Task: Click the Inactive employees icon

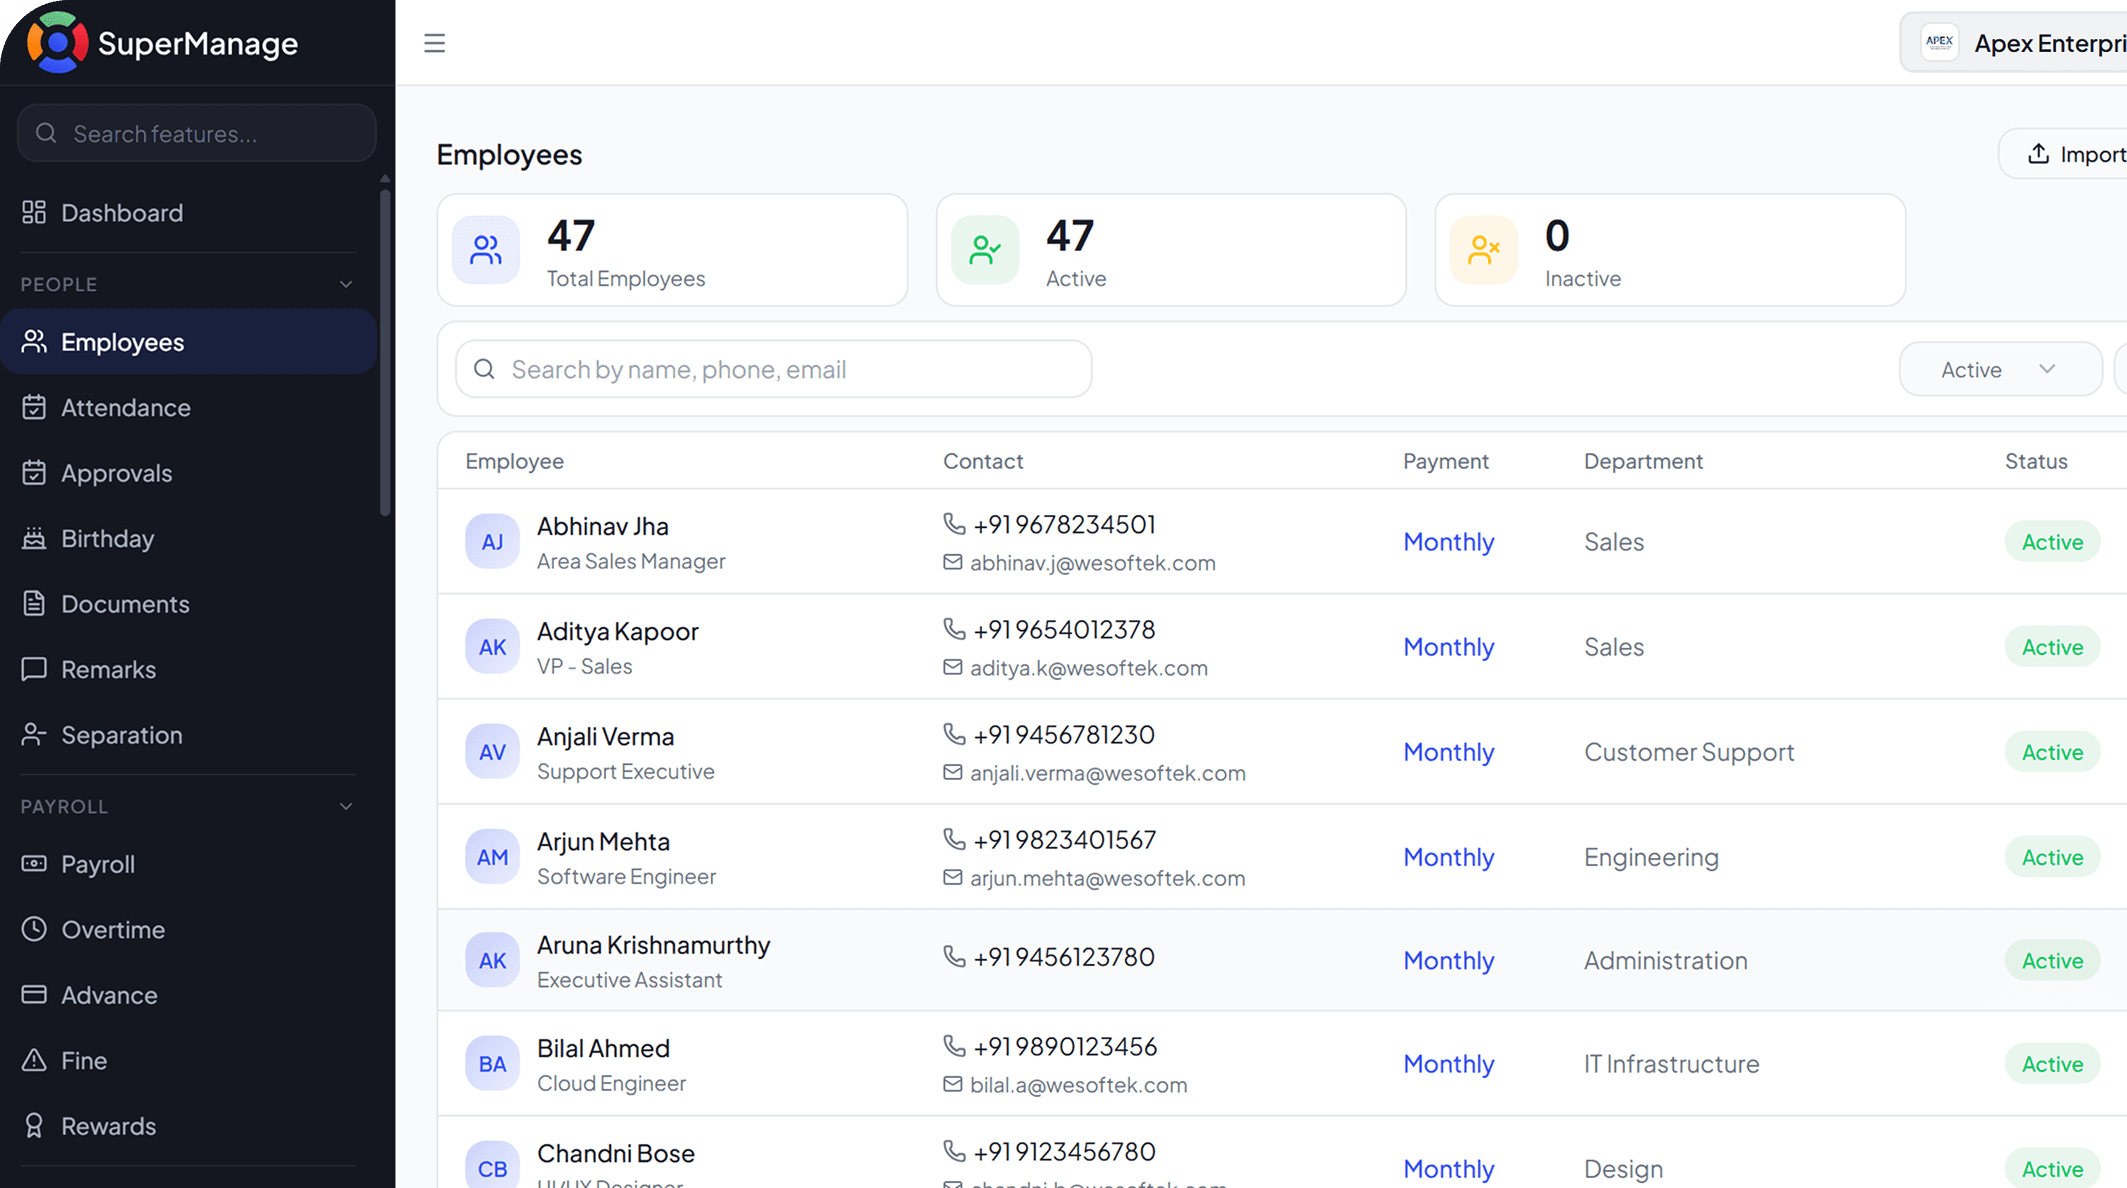Action: 1484,250
